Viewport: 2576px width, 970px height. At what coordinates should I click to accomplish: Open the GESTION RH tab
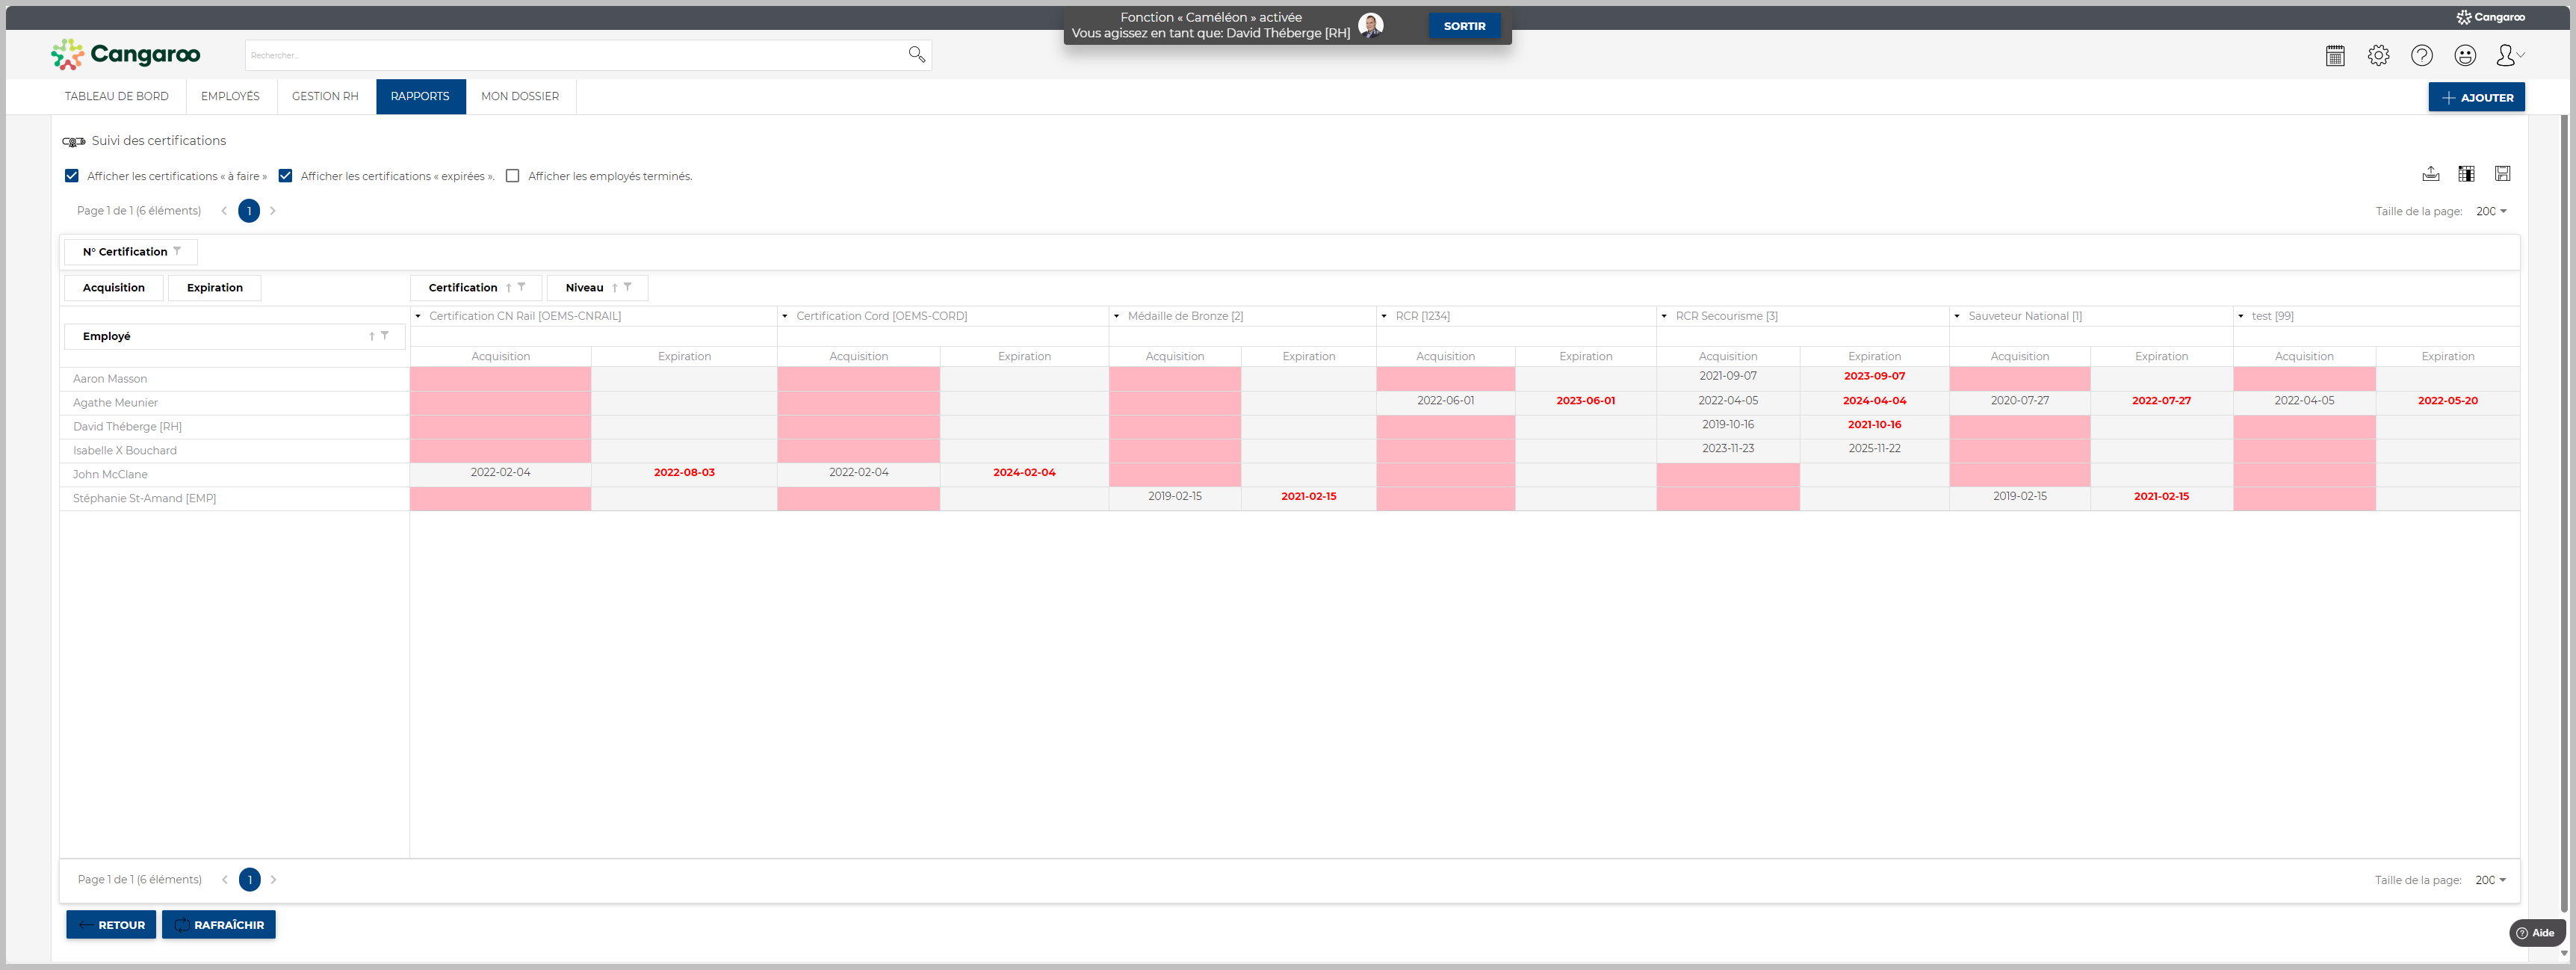coord(325,97)
